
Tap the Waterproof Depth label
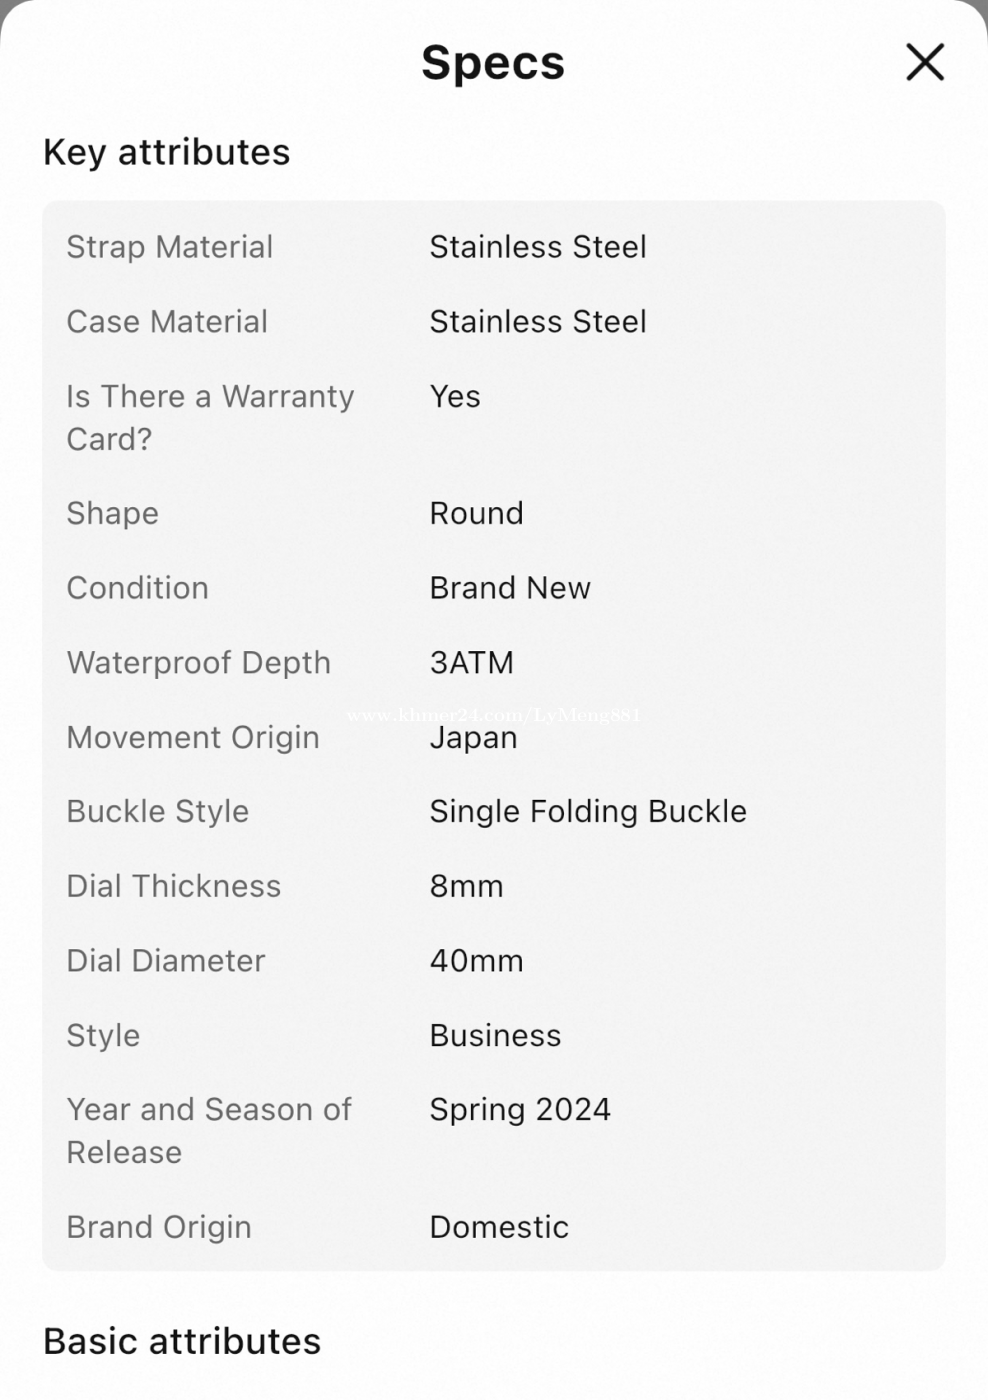point(198,663)
